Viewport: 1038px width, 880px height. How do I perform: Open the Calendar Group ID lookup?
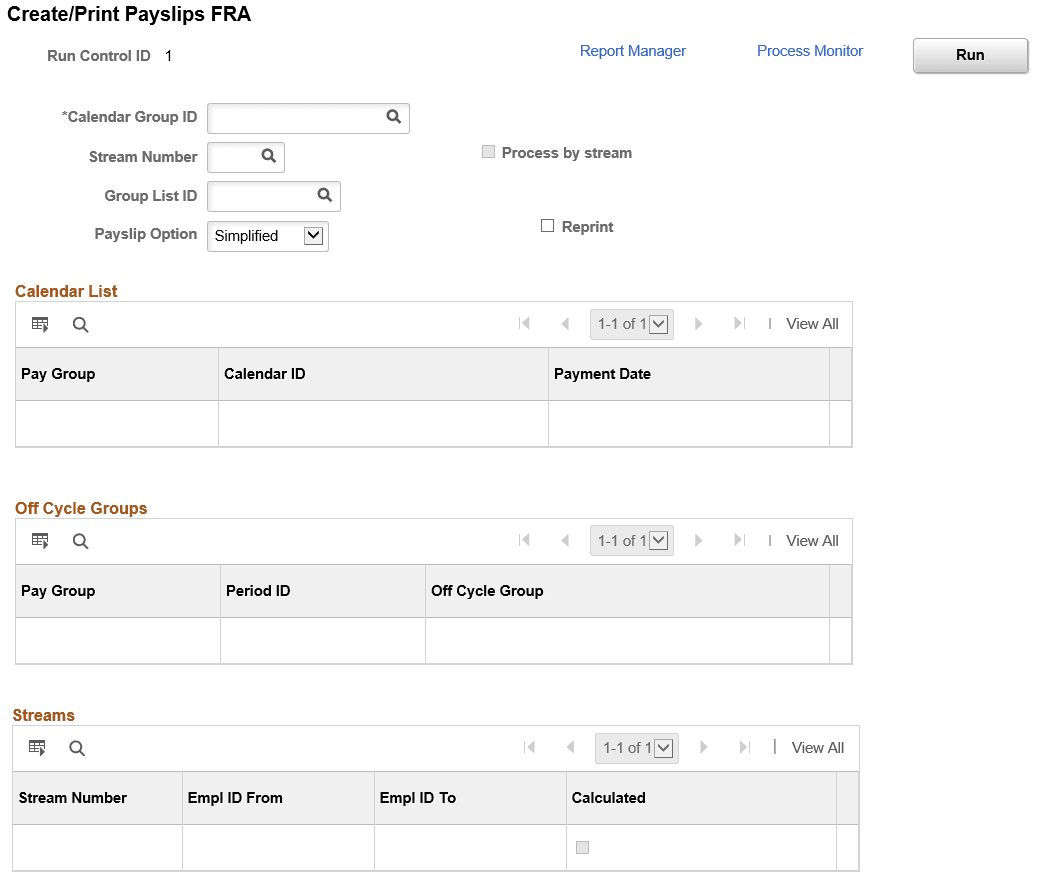pyautogui.click(x=392, y=117)
